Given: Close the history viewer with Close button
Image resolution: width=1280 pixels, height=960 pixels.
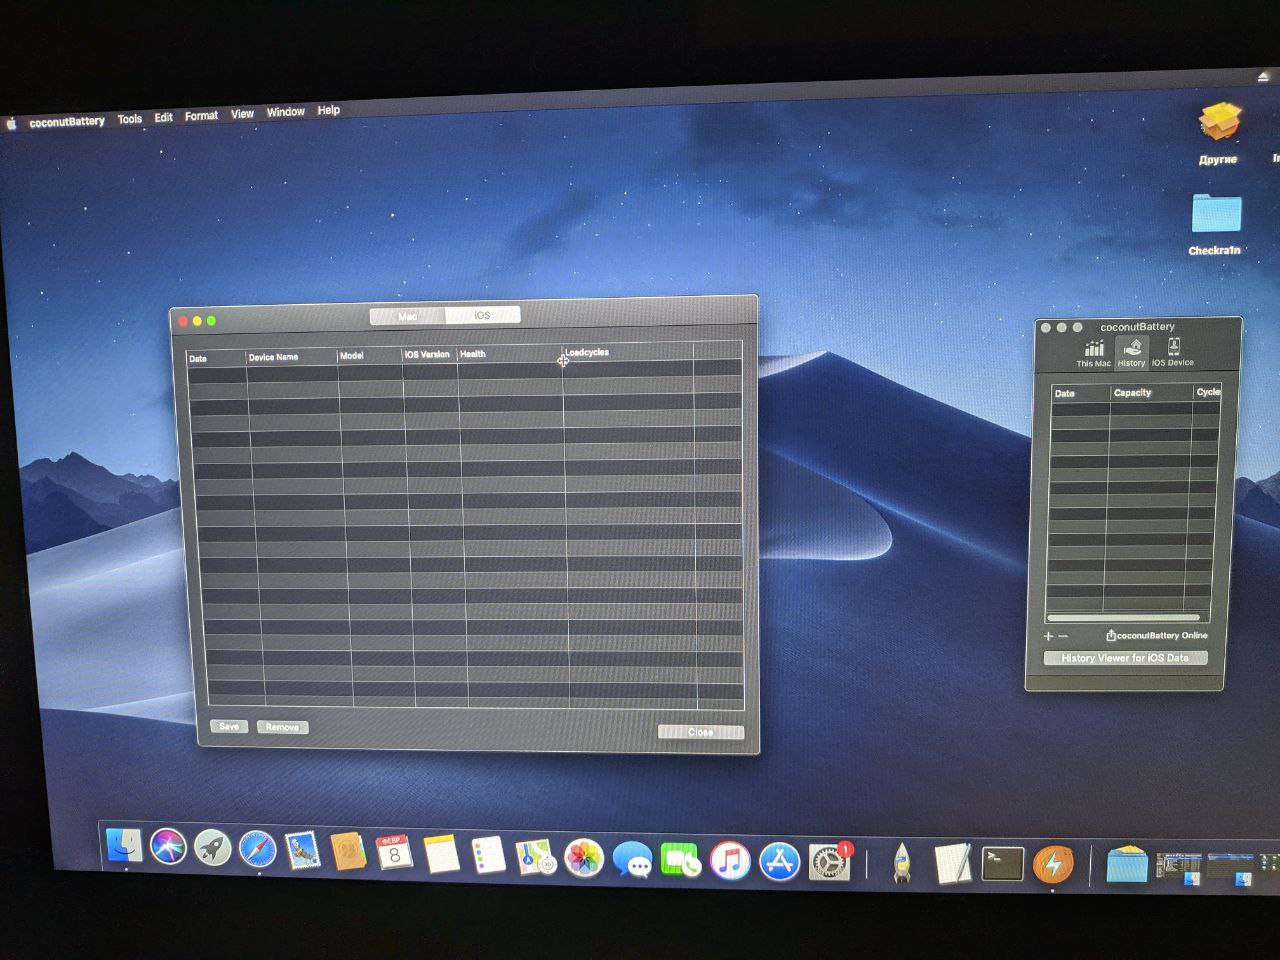Looking at the screenshot, I should pos(700,732).
